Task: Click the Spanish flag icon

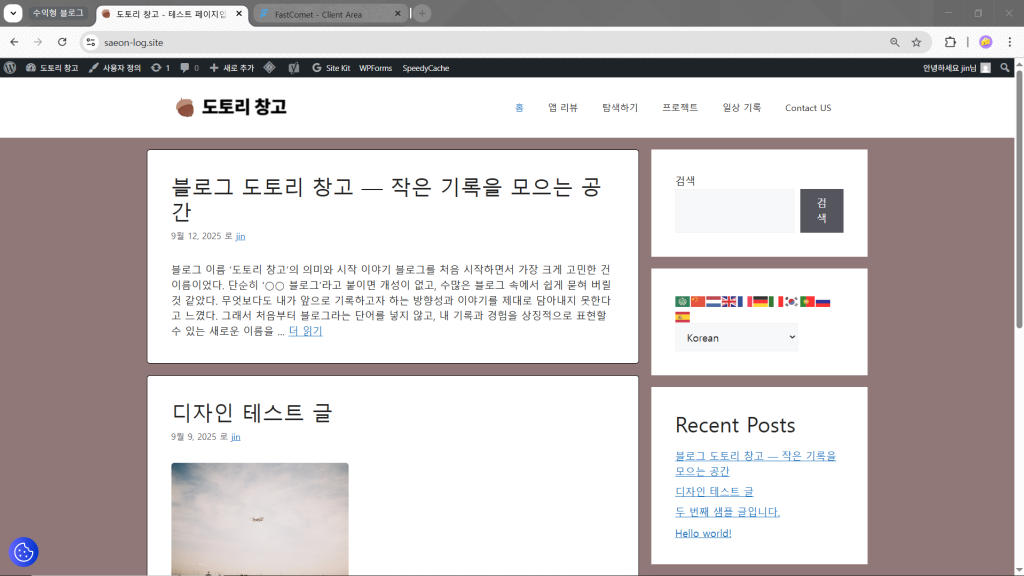Action: (x=682, y=317)
